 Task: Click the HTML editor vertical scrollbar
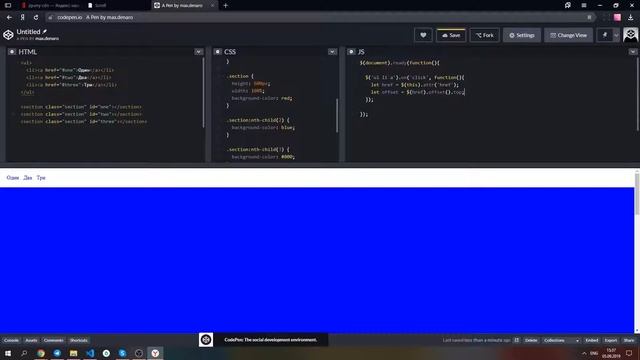tap(203, 92)
